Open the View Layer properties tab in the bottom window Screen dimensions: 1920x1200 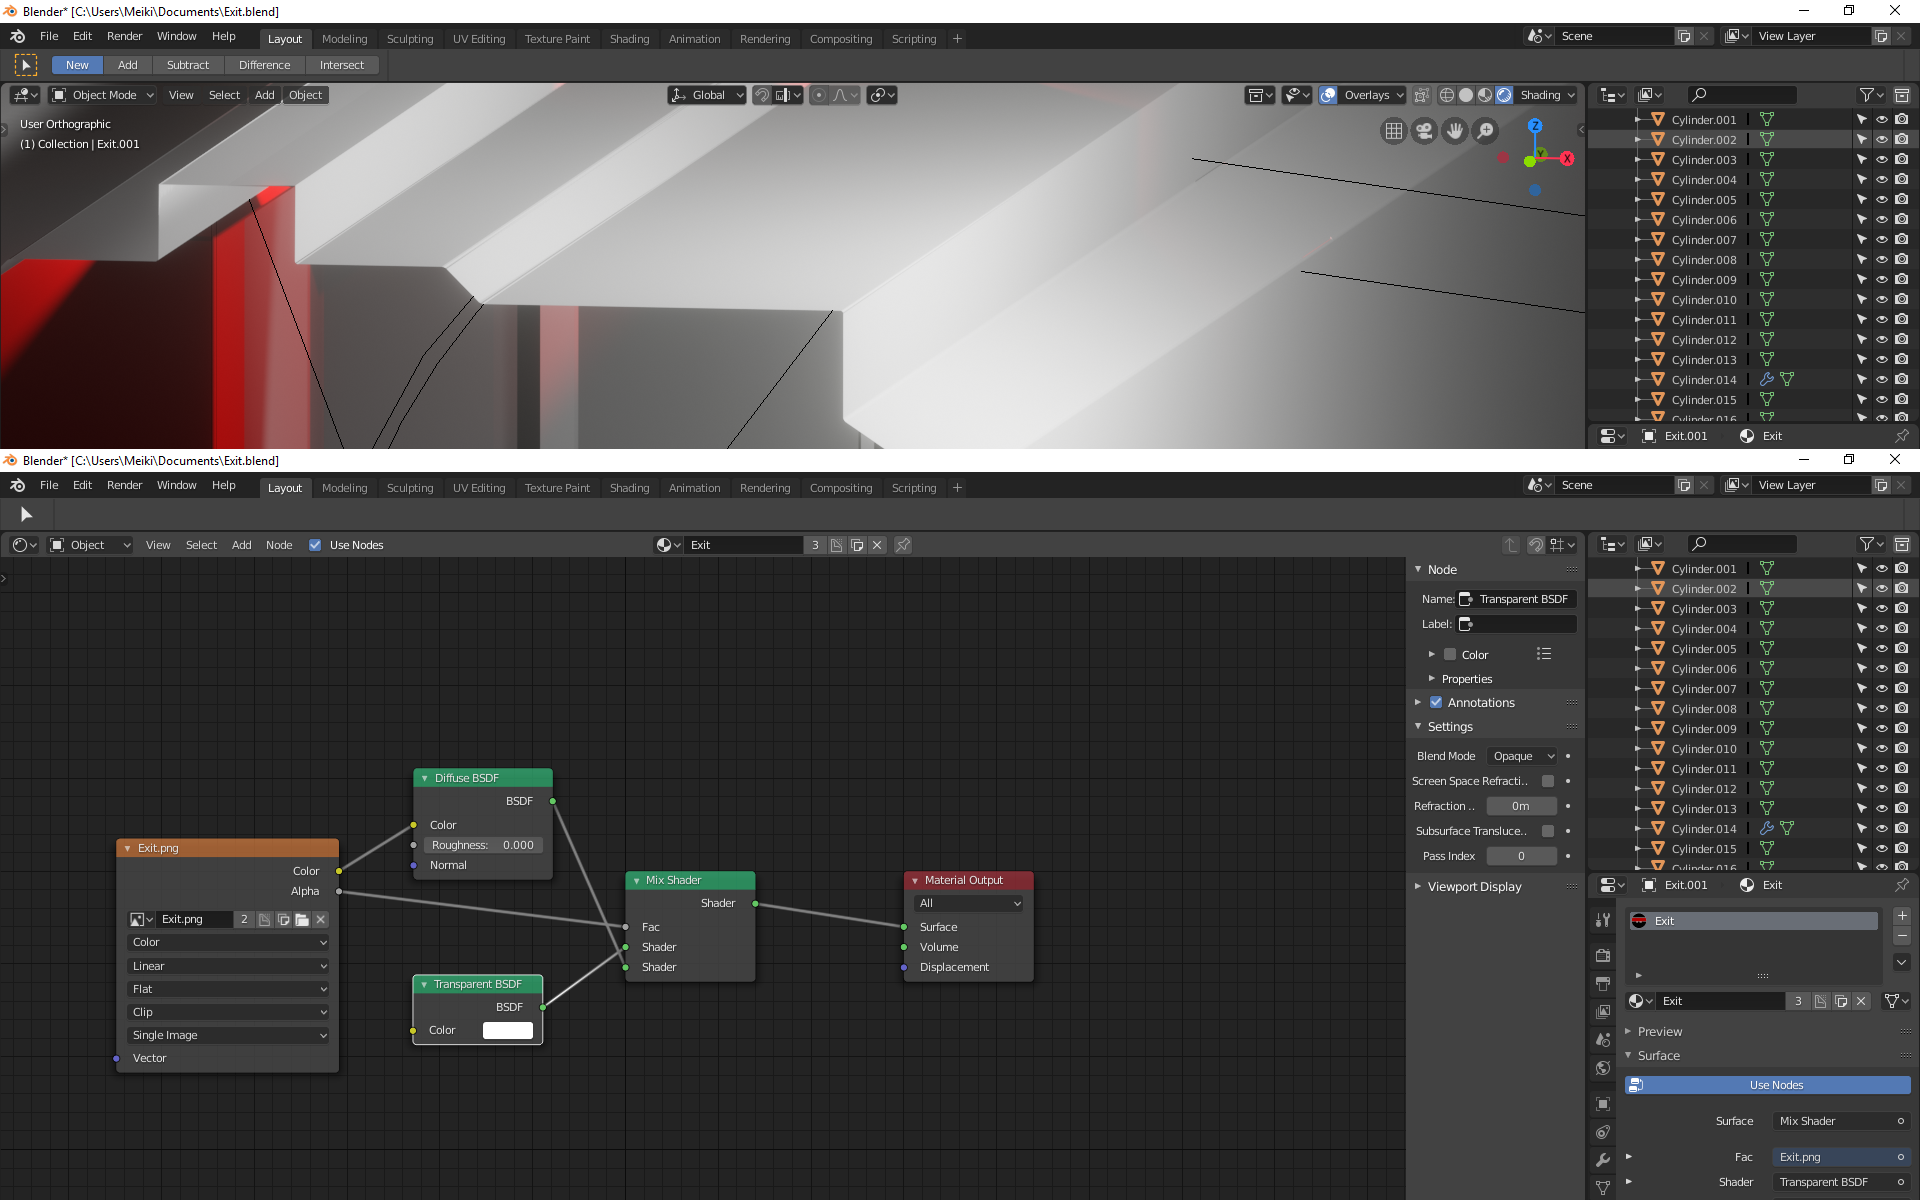tap(1603, 1012)
